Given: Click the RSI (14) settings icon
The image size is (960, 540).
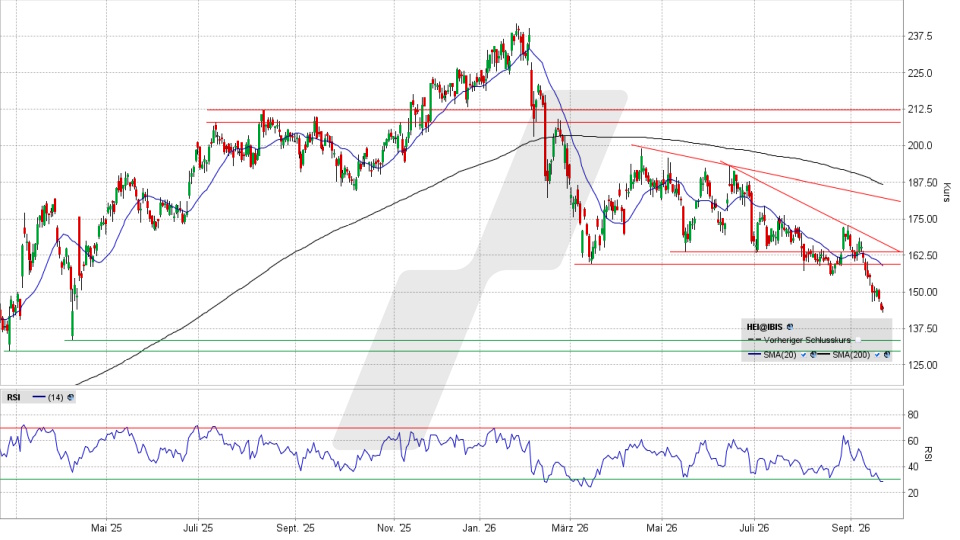Looking at the screenshot, I should pyautogui.click(x=71, y=397).
